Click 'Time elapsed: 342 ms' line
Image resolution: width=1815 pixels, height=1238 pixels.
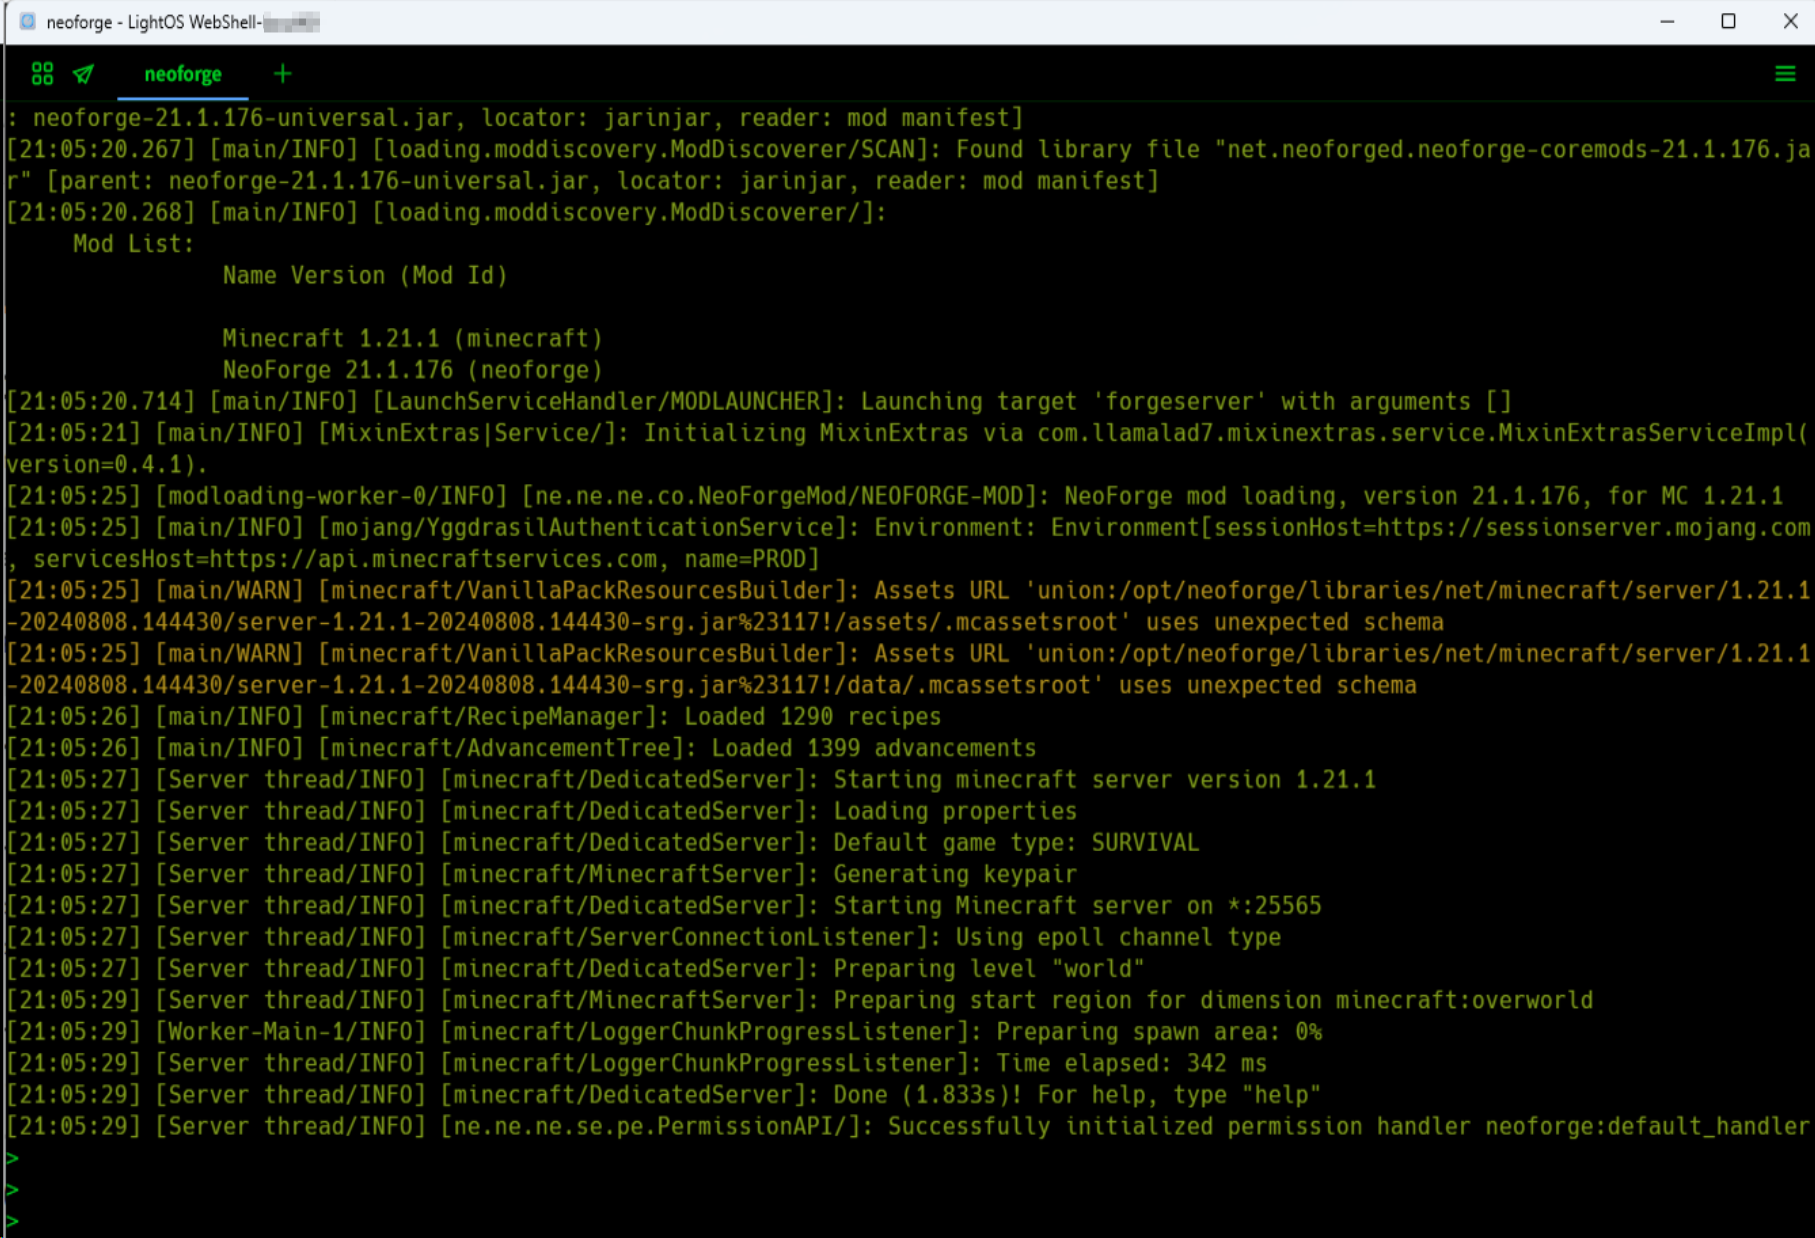click(x=637, y=1063)
